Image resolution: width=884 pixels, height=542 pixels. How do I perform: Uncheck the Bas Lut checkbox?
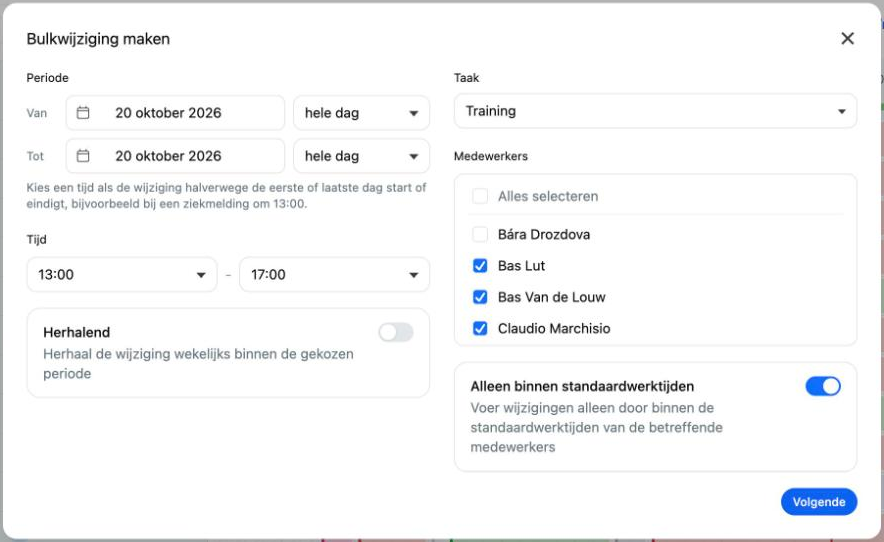480,266
